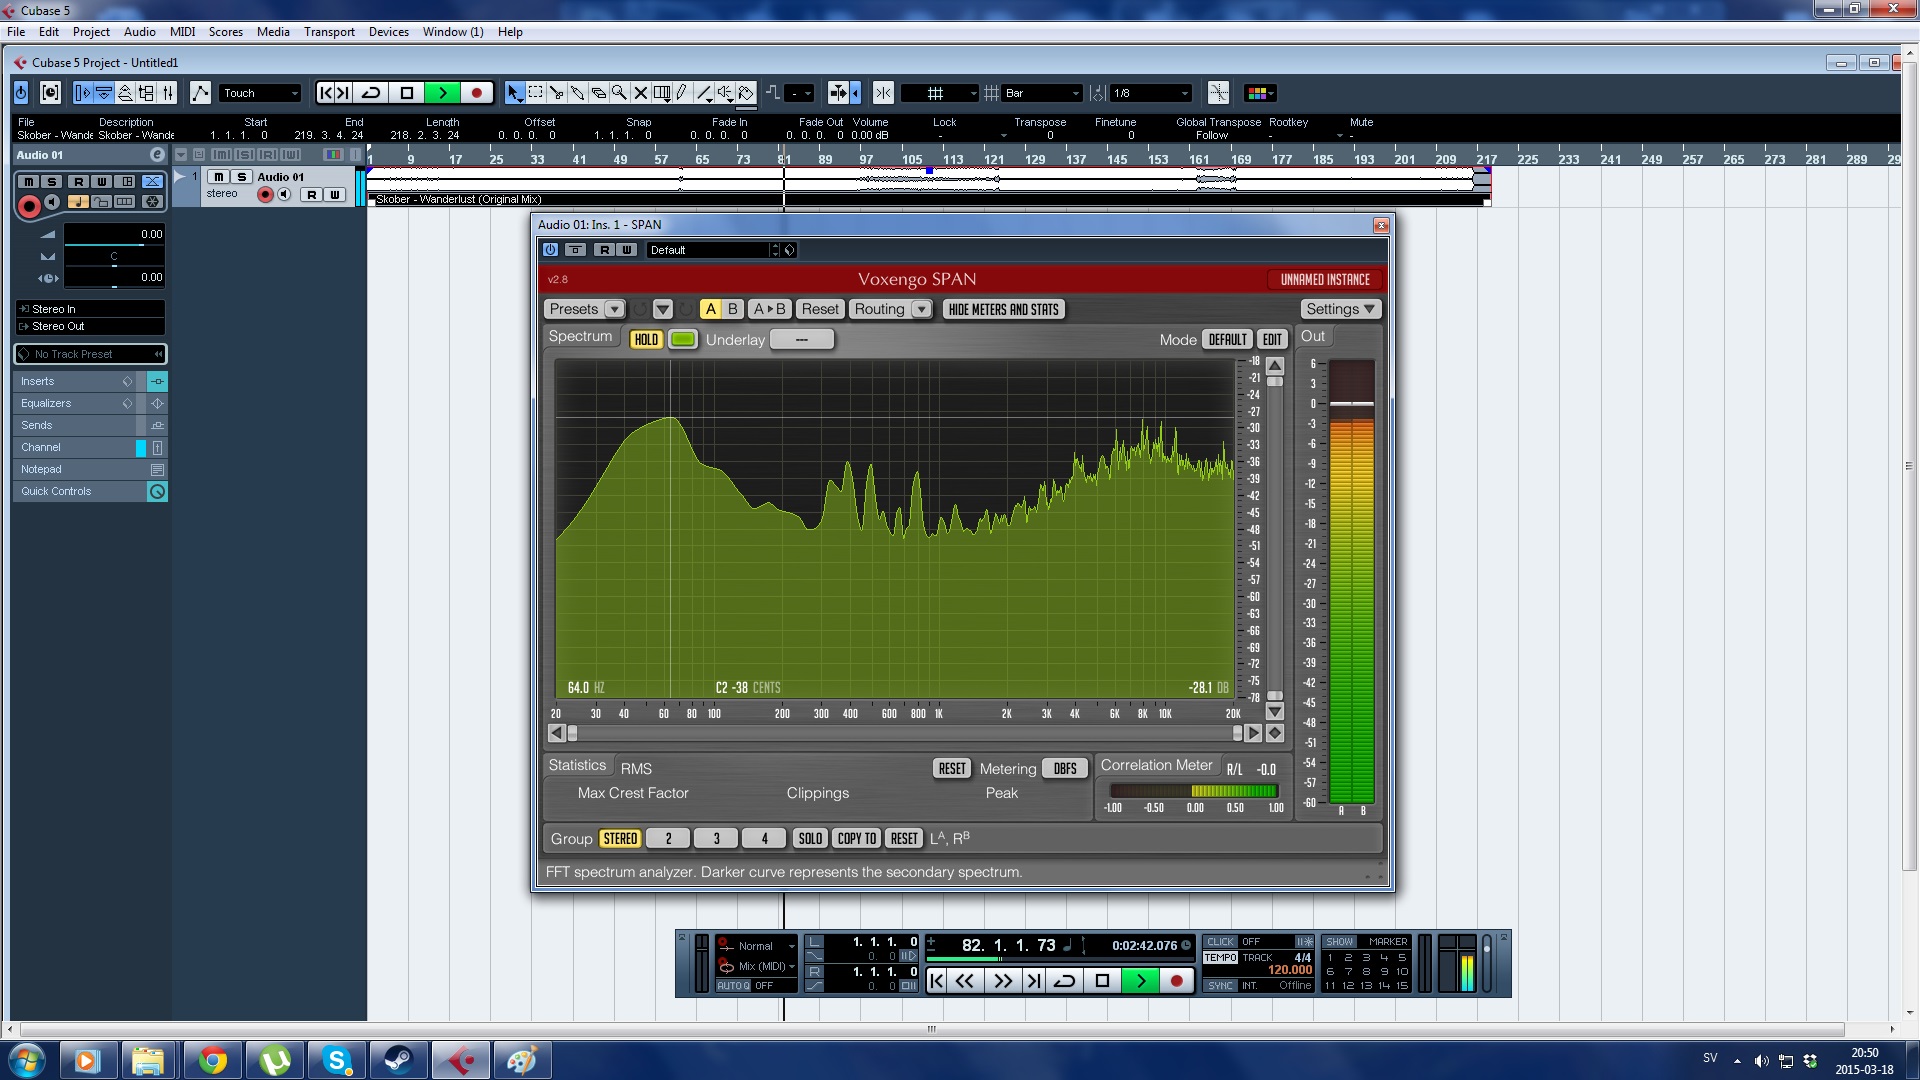Select A state in SPAN

(x=710, y=309)
